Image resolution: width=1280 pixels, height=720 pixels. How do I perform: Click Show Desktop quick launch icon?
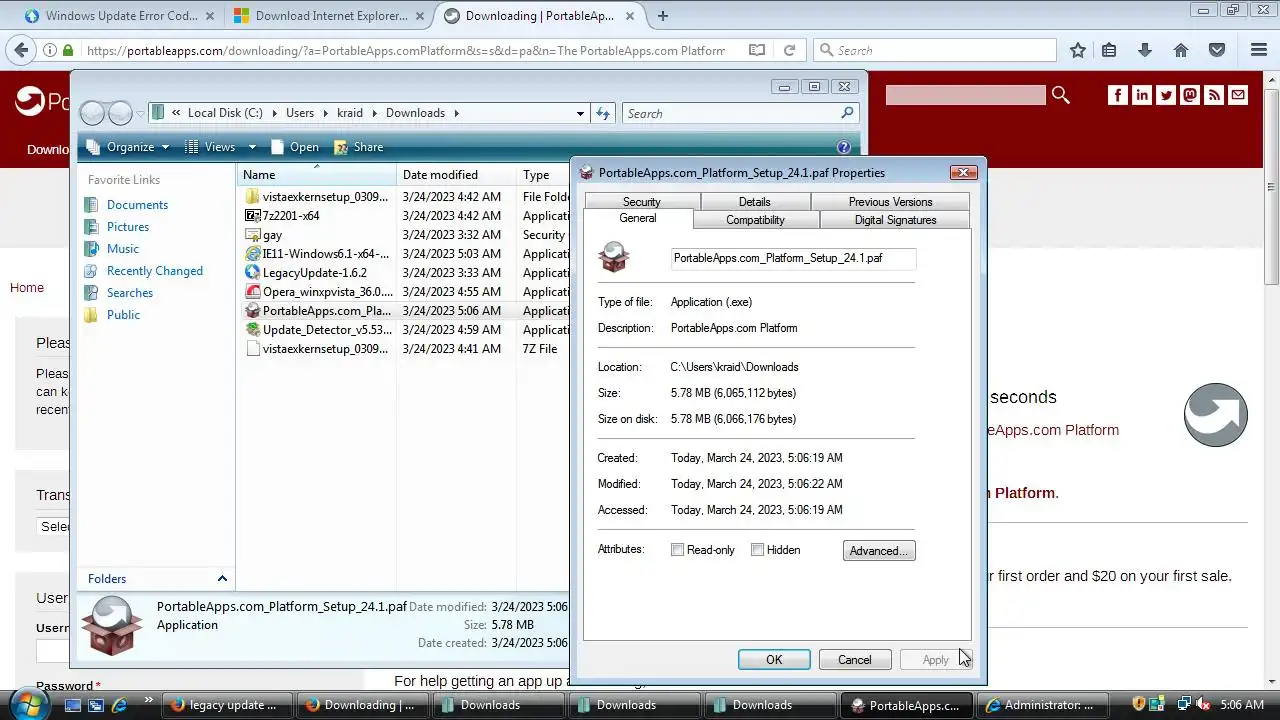(x=72, y=705)
